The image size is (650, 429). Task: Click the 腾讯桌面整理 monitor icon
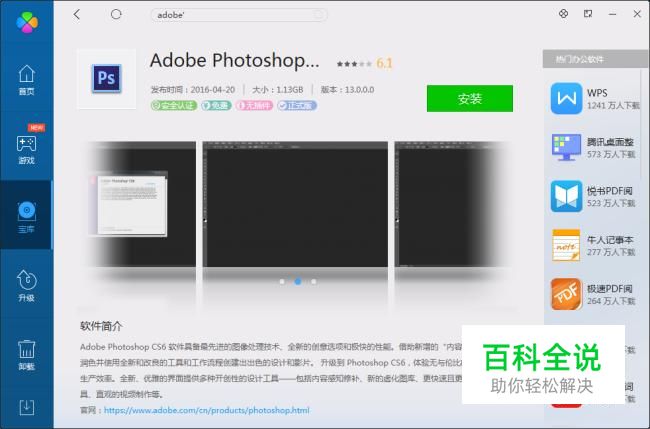tap(566, 147)
